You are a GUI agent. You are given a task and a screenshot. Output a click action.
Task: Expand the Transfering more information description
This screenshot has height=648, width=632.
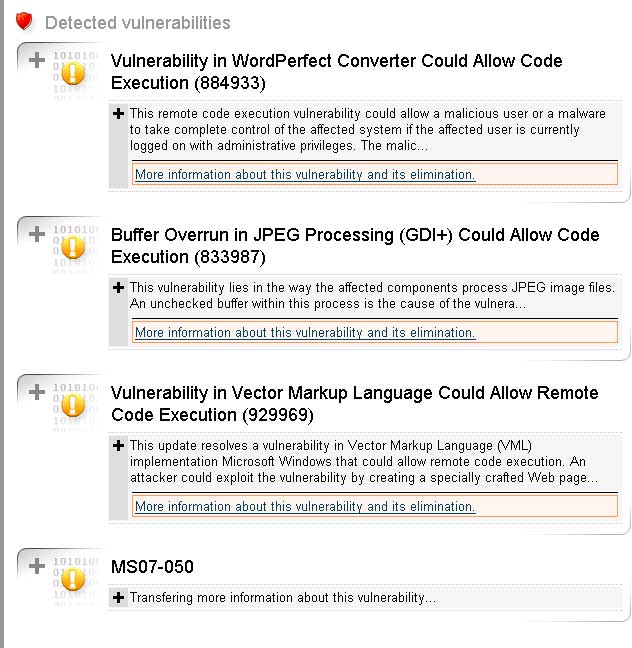tap(119, 598)
